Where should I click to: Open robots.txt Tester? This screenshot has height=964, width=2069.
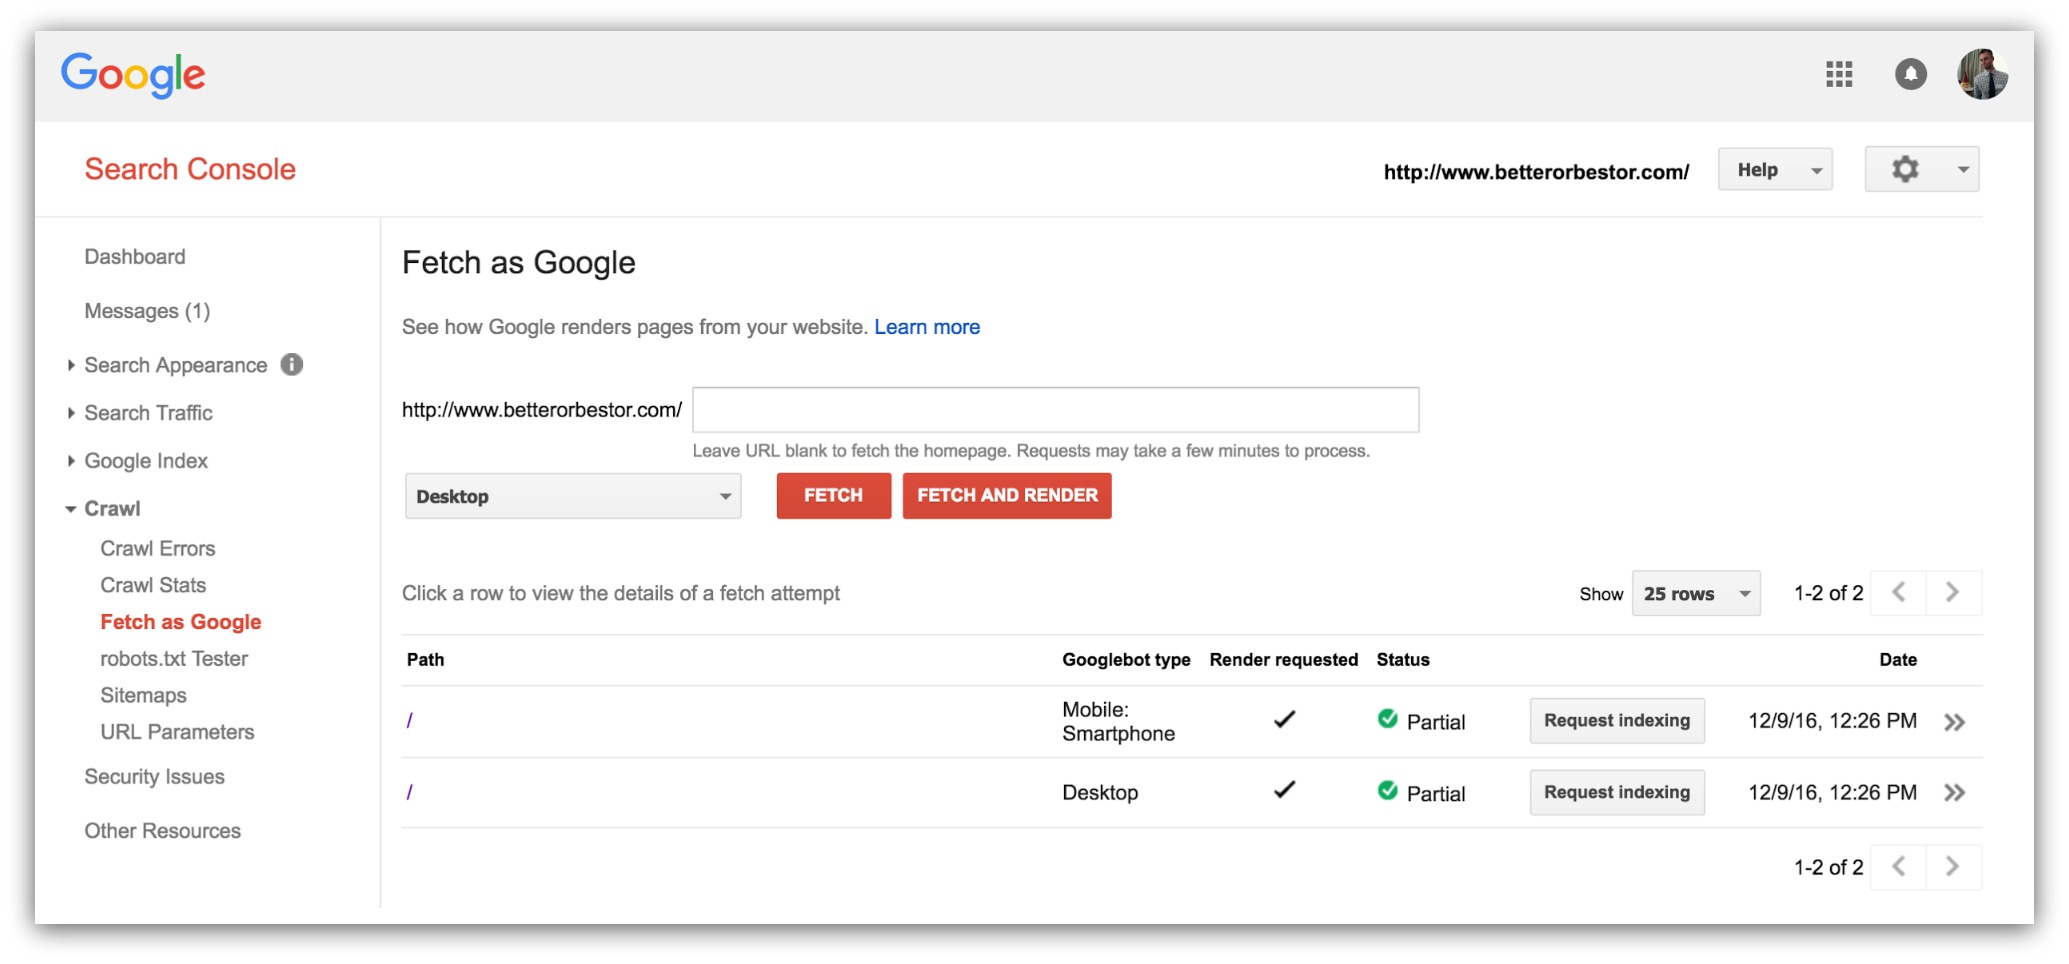click(x=174, y=659)
